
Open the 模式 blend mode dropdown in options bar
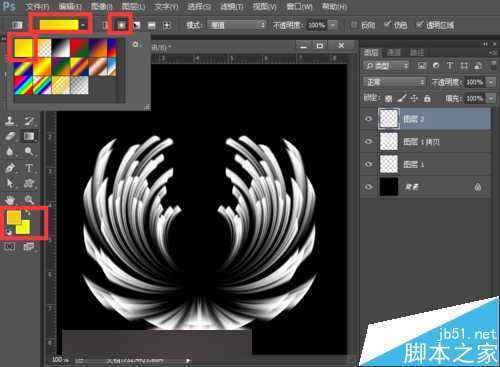click(236, 25)
